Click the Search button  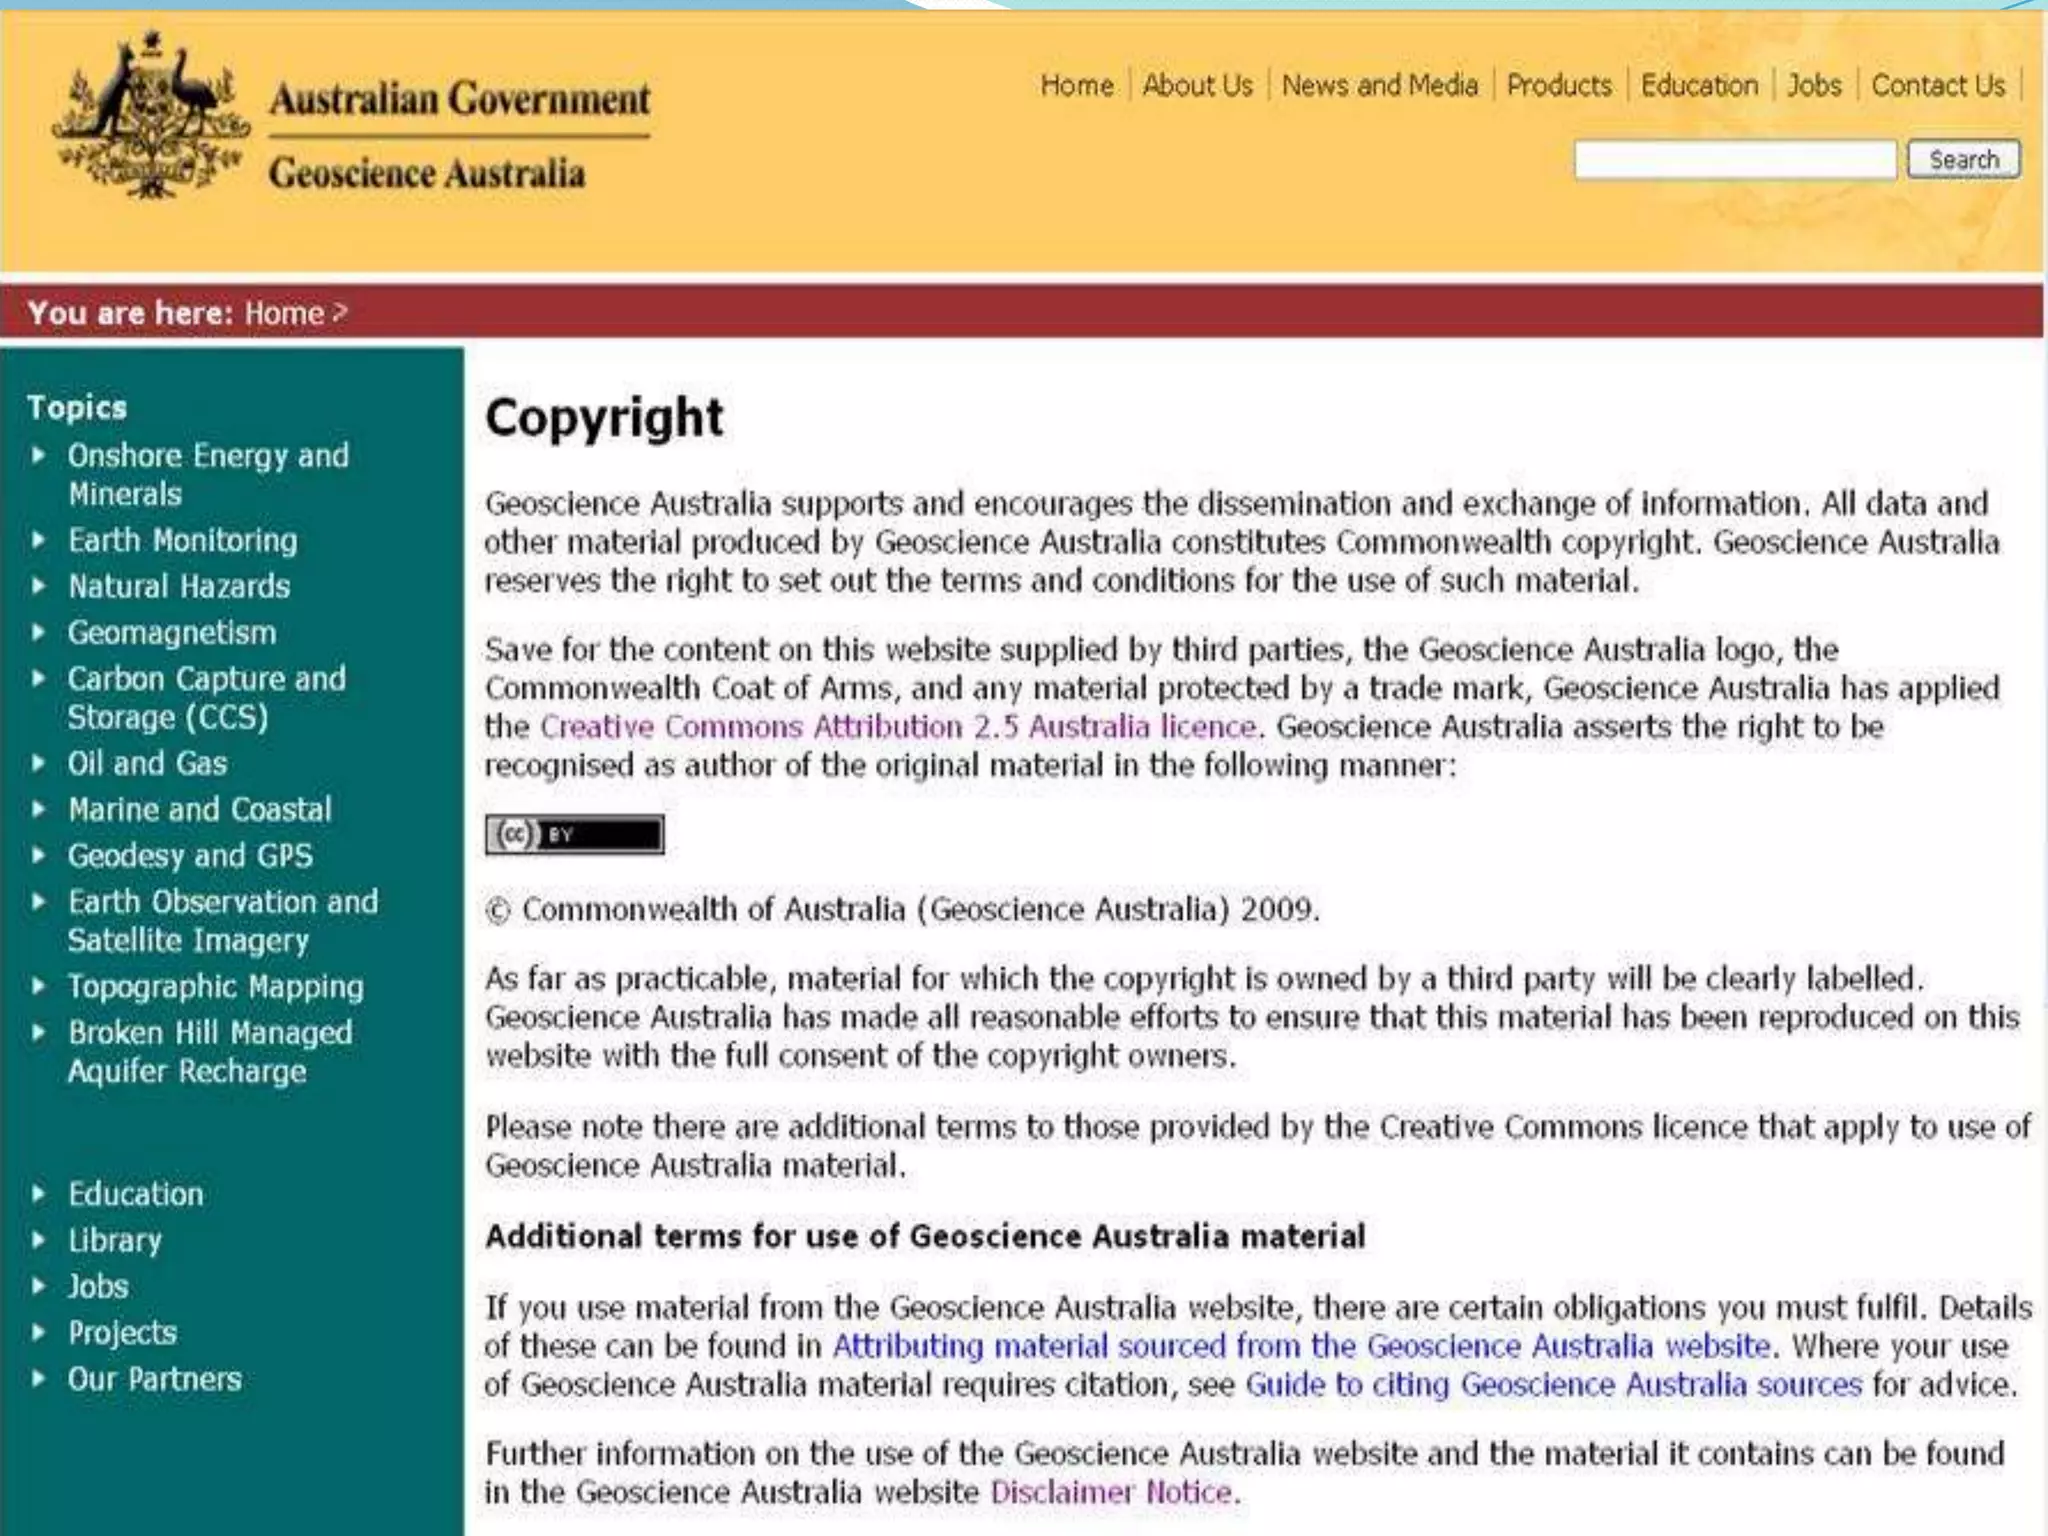[x=1964, y=160]
